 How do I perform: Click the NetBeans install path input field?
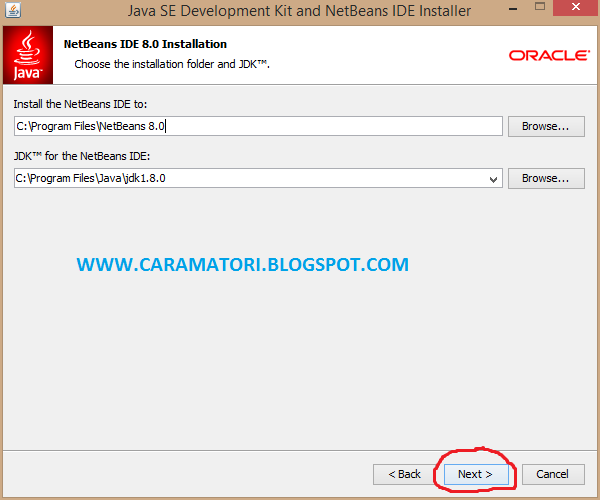[258, 126]
